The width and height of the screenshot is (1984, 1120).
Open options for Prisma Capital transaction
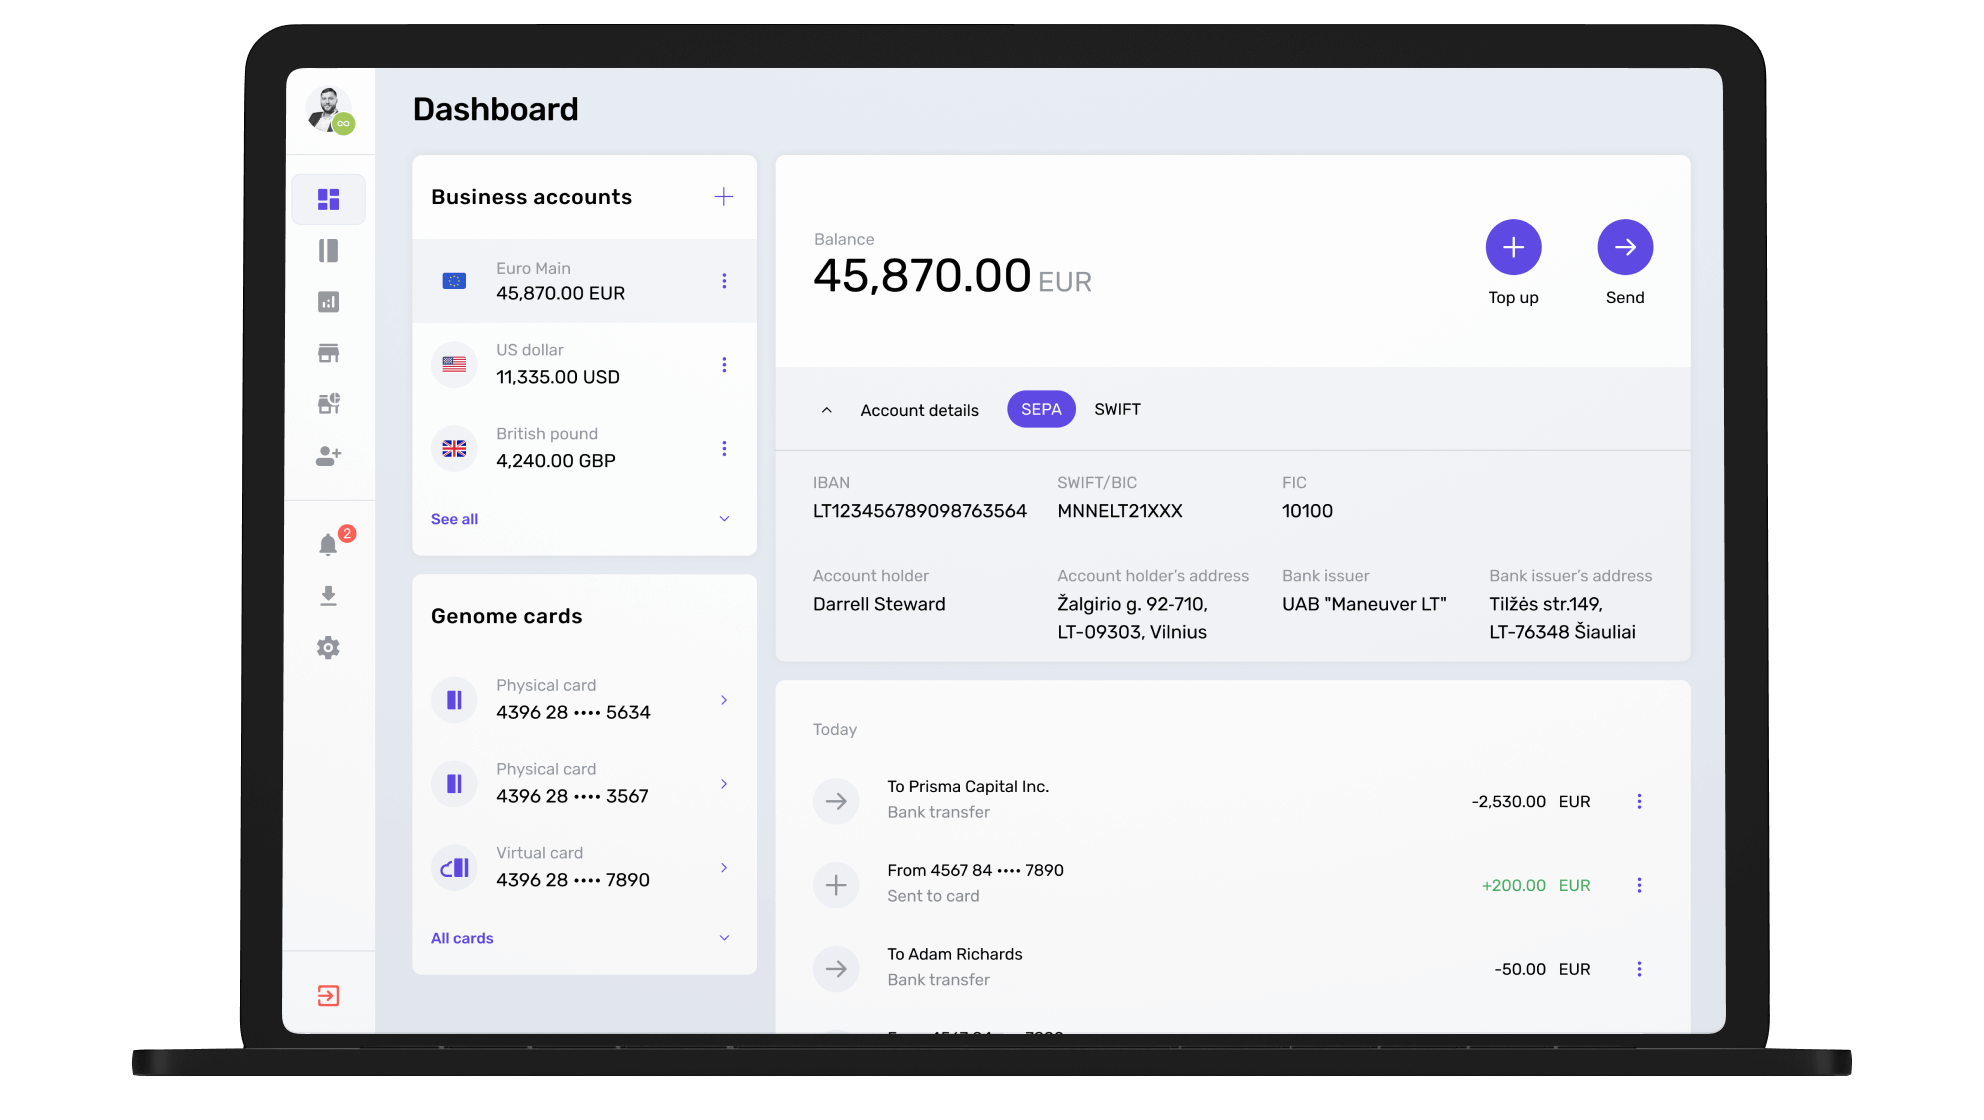(1639, 801)
